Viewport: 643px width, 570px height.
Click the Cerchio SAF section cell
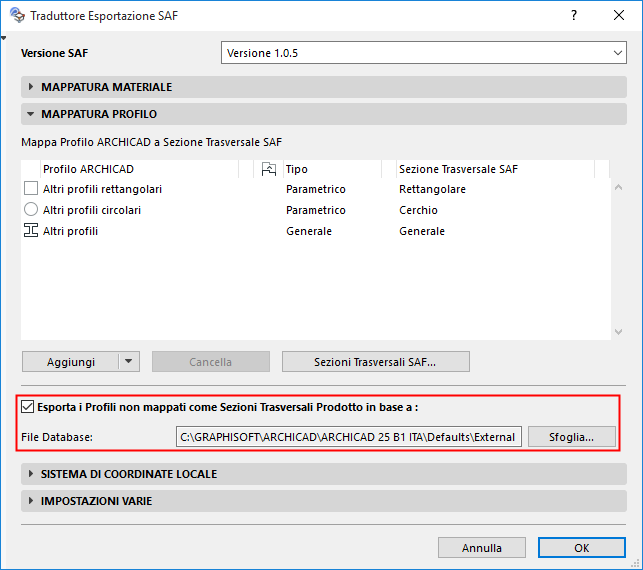point(418,210)
